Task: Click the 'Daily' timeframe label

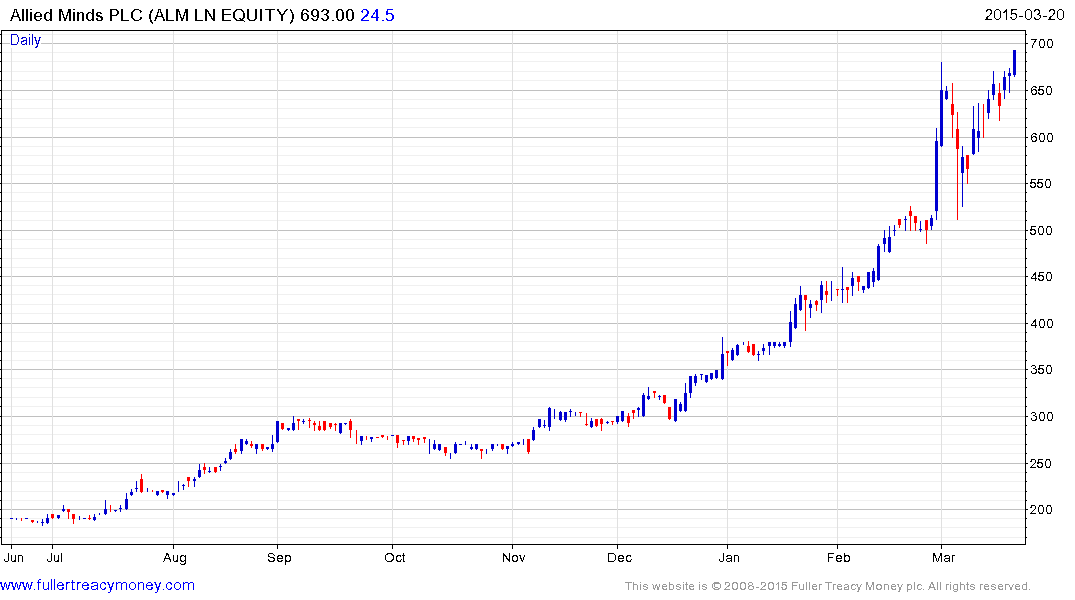Action: tap(26, 40)
